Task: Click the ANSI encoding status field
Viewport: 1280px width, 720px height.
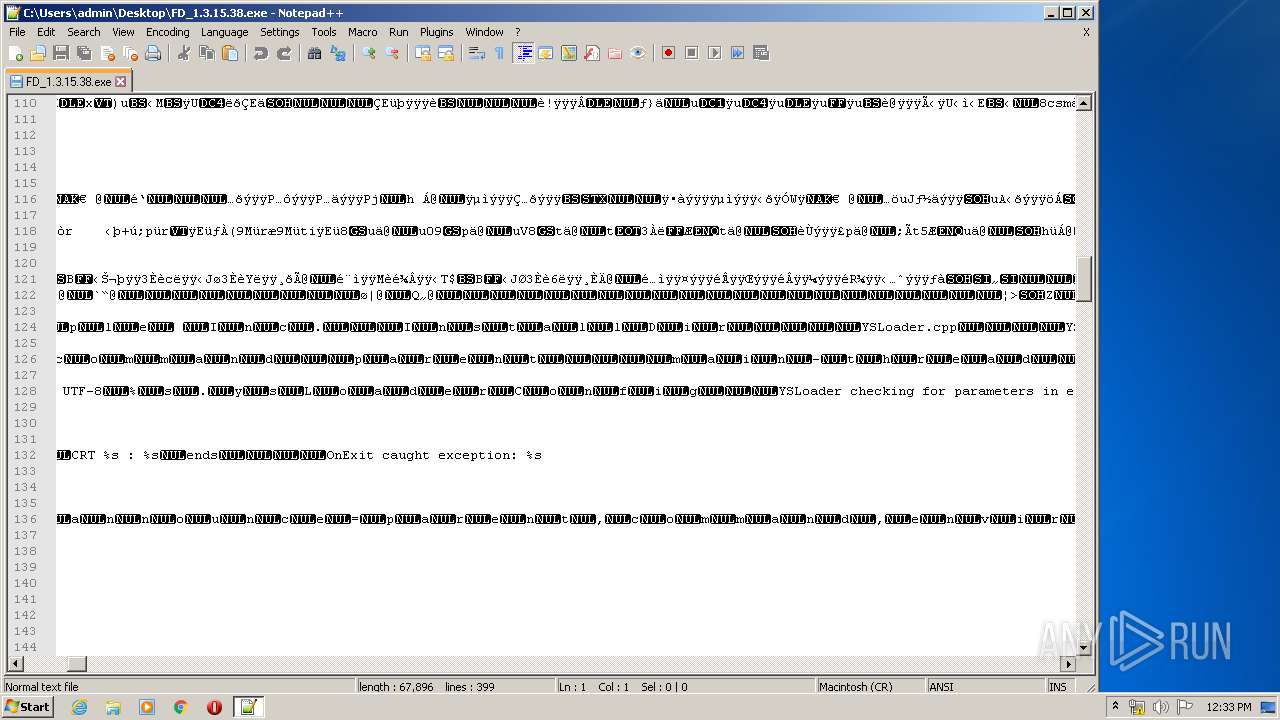Action: (x=984, y=687)
